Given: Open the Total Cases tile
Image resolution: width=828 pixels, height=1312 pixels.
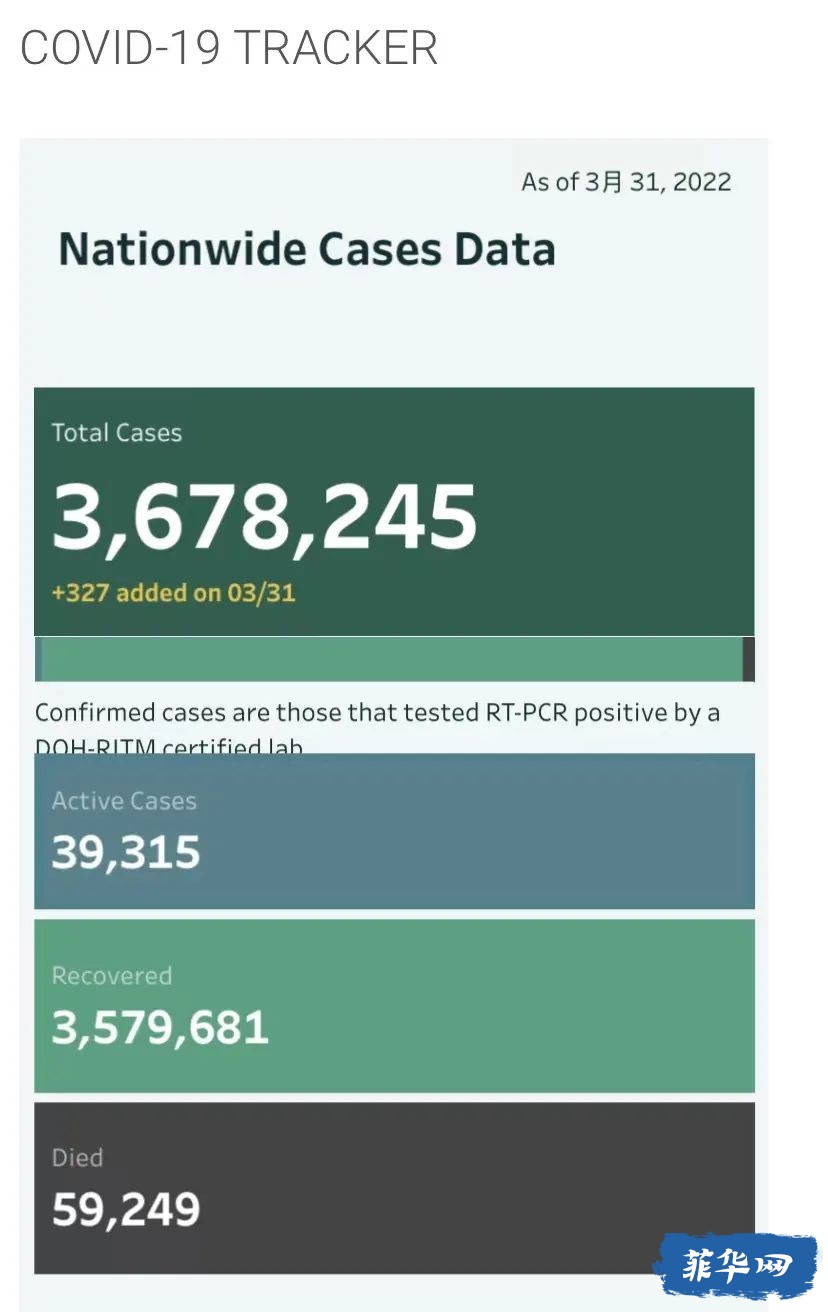Looking at the screenshot, I should click(394, 511).
